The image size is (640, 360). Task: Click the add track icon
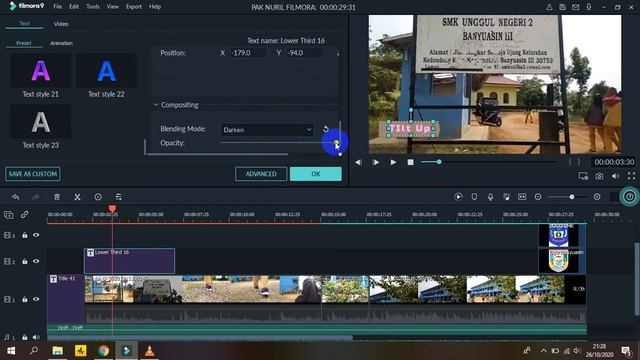coord(9,215)
